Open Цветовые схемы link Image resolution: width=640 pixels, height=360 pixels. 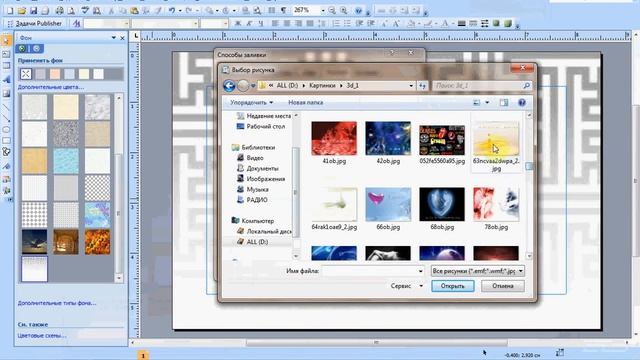tap(42, 336)
